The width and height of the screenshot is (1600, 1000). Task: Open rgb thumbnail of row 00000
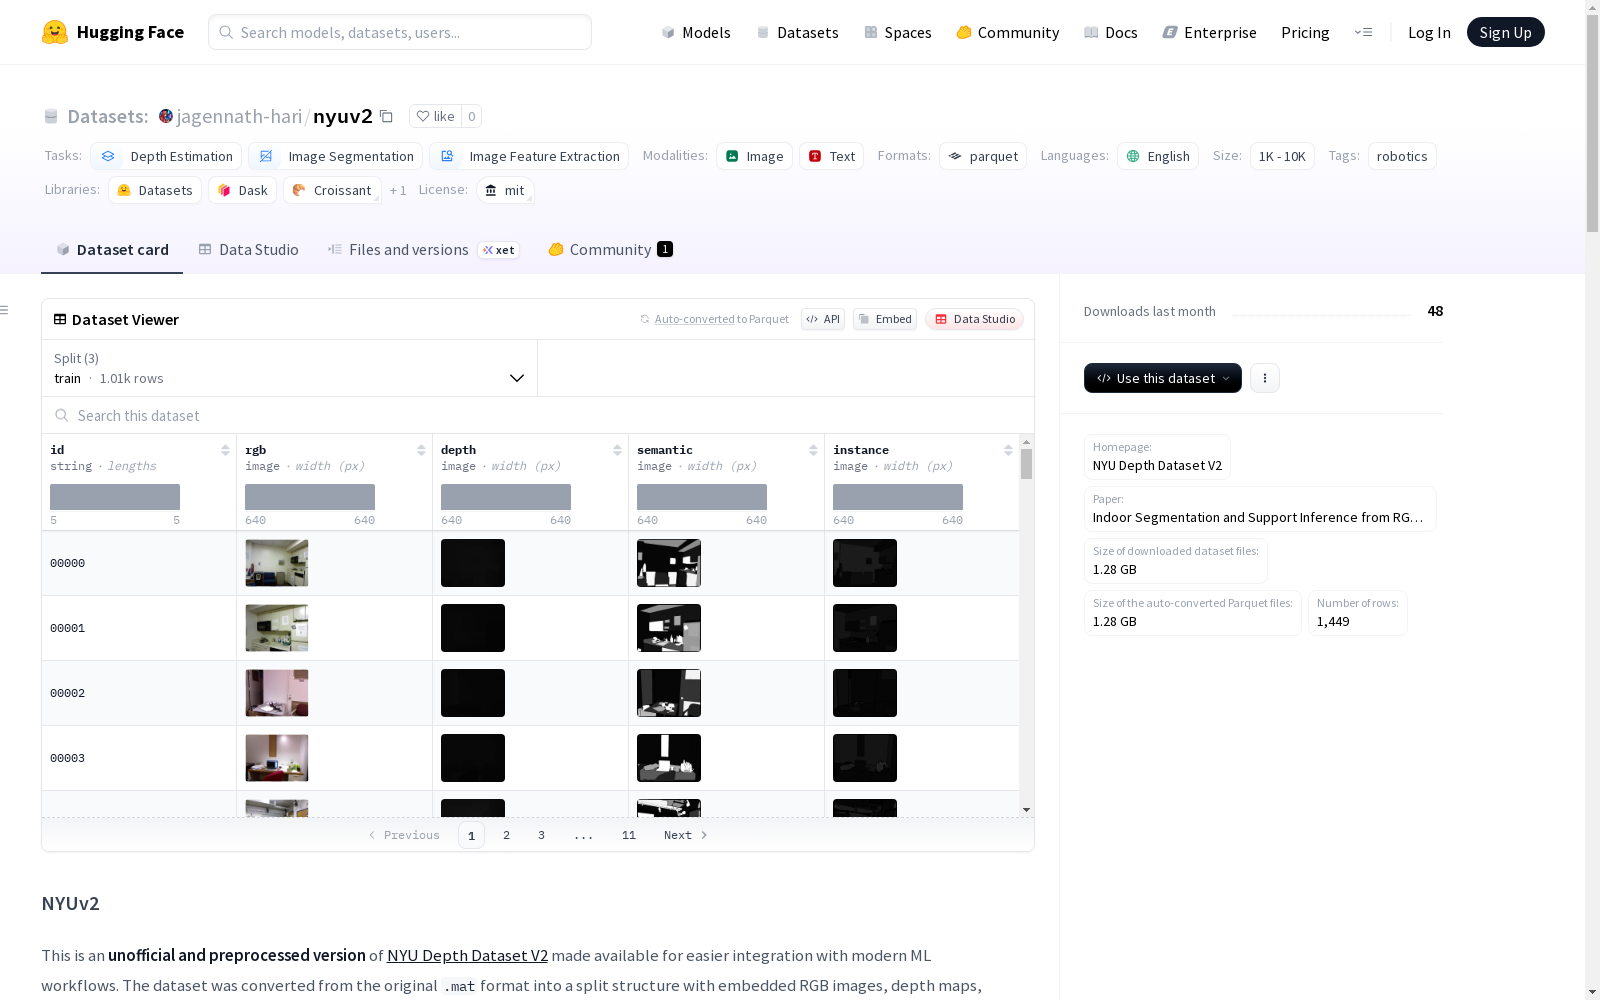click(277, 563)
